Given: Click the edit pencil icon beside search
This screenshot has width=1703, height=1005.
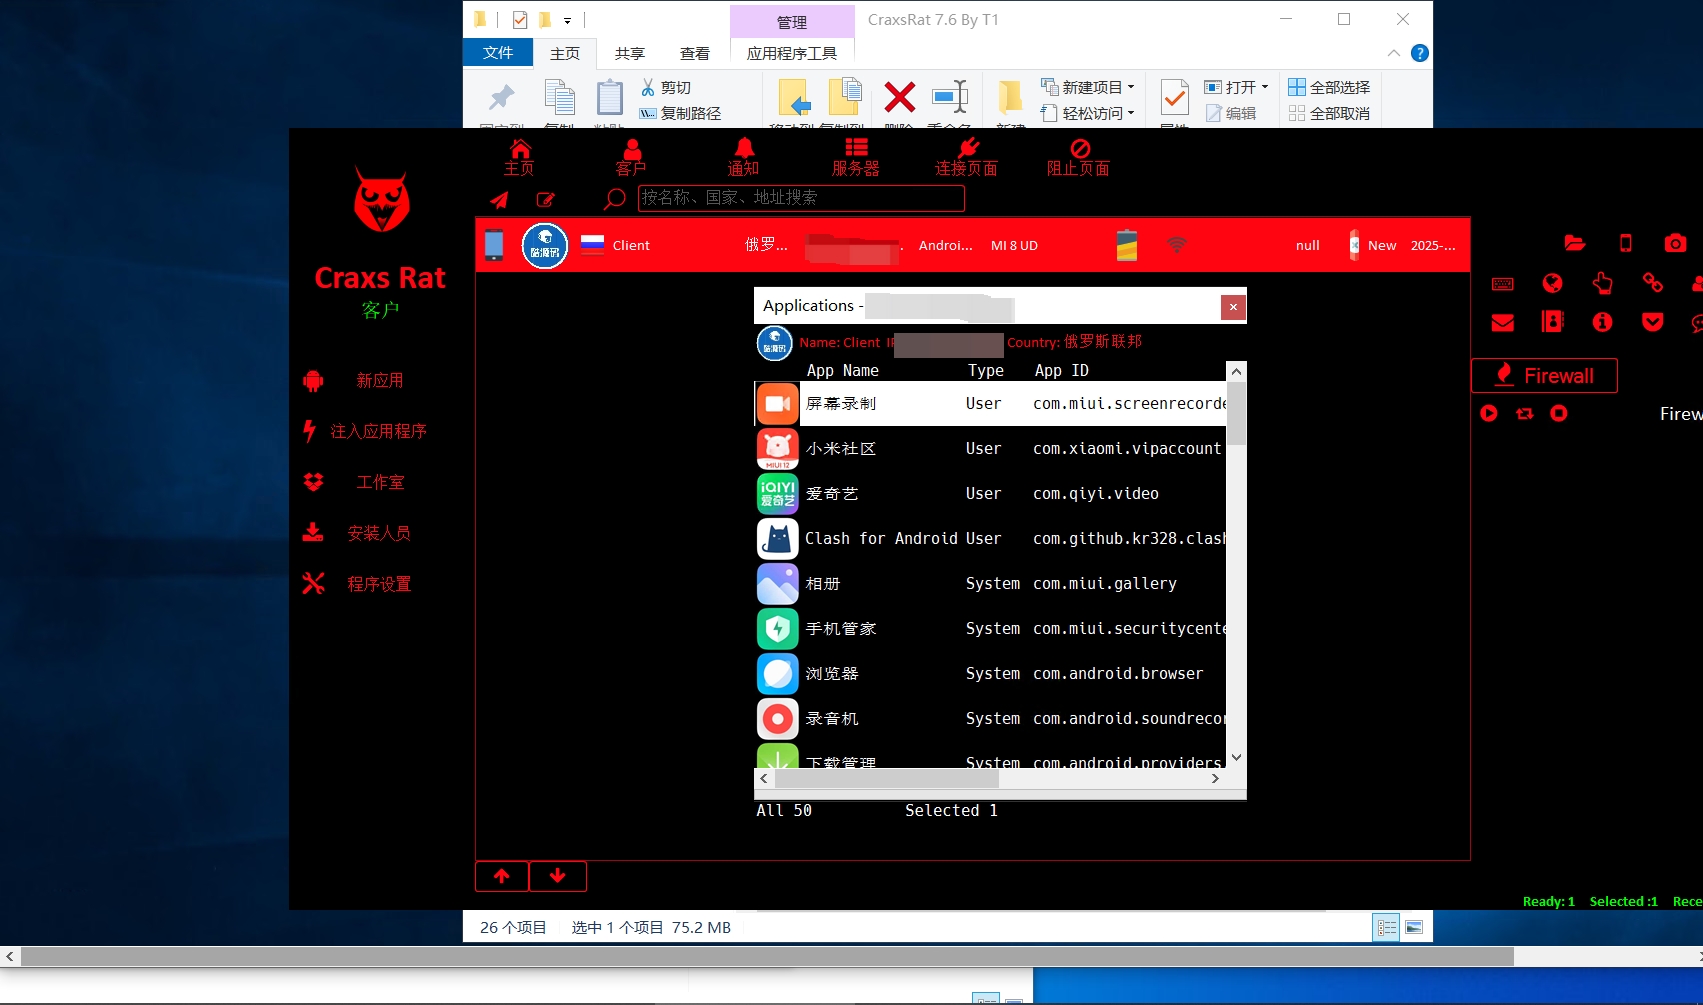Looking at the screenshot, I should (545, 199).
